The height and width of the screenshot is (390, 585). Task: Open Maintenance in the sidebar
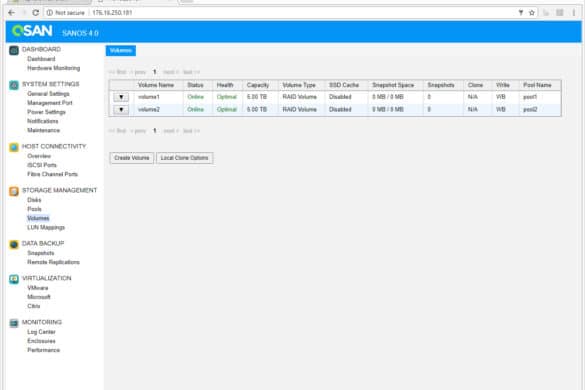43,130
